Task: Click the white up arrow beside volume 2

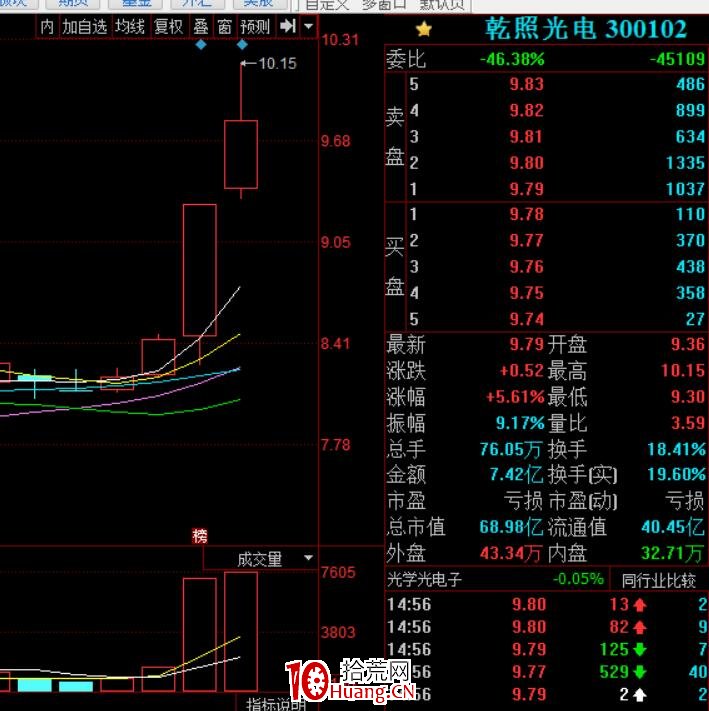Action: click(x=640, y=694)
